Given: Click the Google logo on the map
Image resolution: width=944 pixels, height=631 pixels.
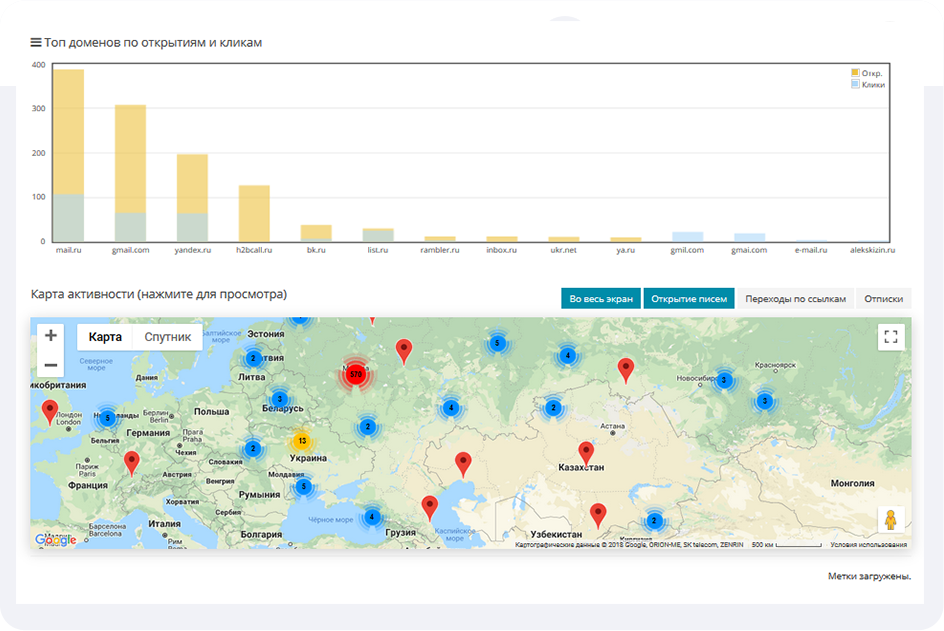Looking at the screenshot, I should pos(55,540).
